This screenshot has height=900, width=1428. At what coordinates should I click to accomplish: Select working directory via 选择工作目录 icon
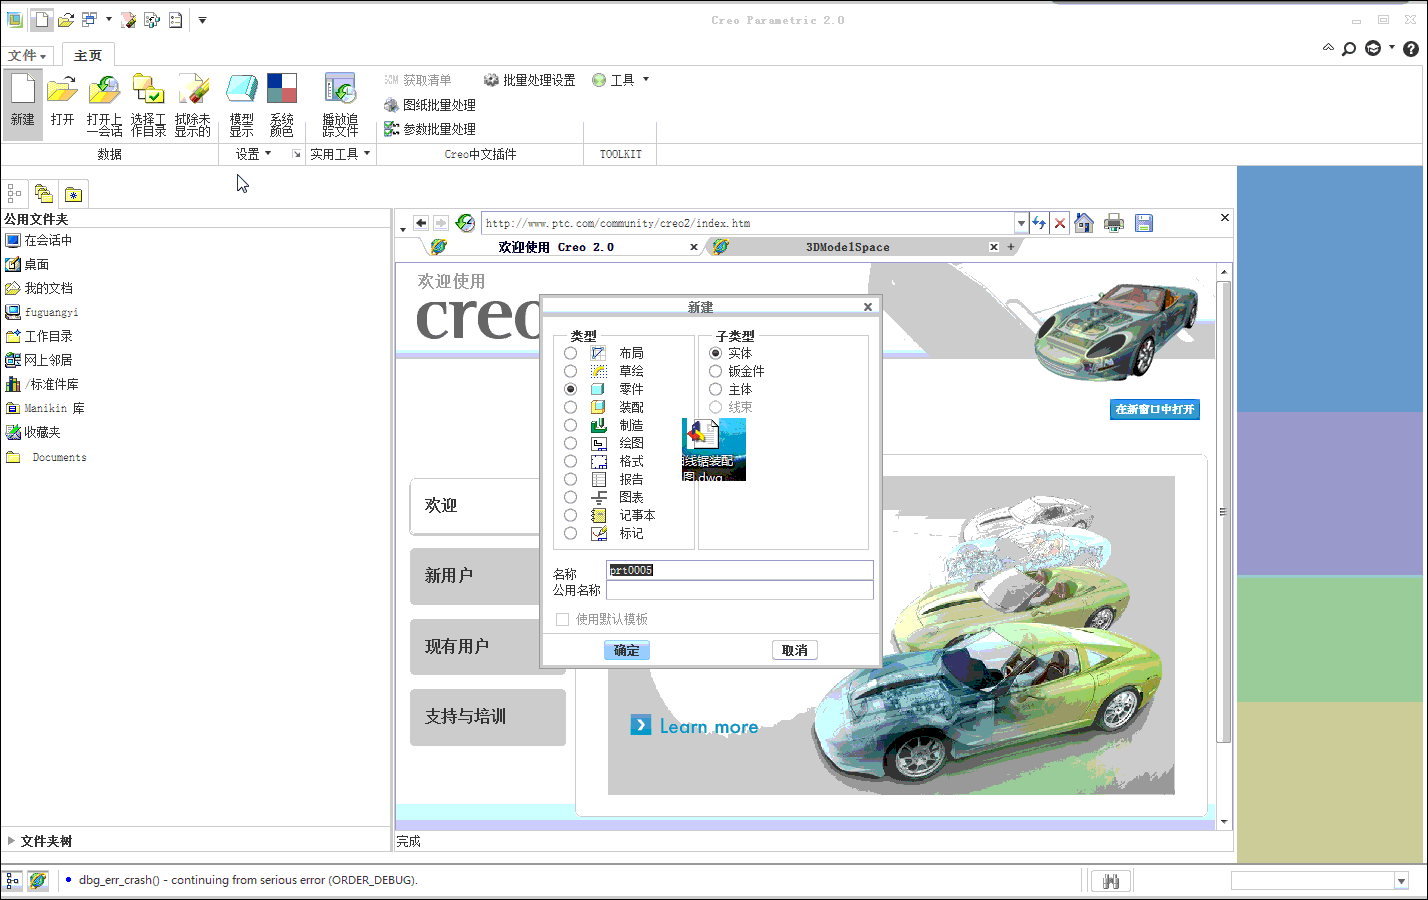click(x=148, y=103)
